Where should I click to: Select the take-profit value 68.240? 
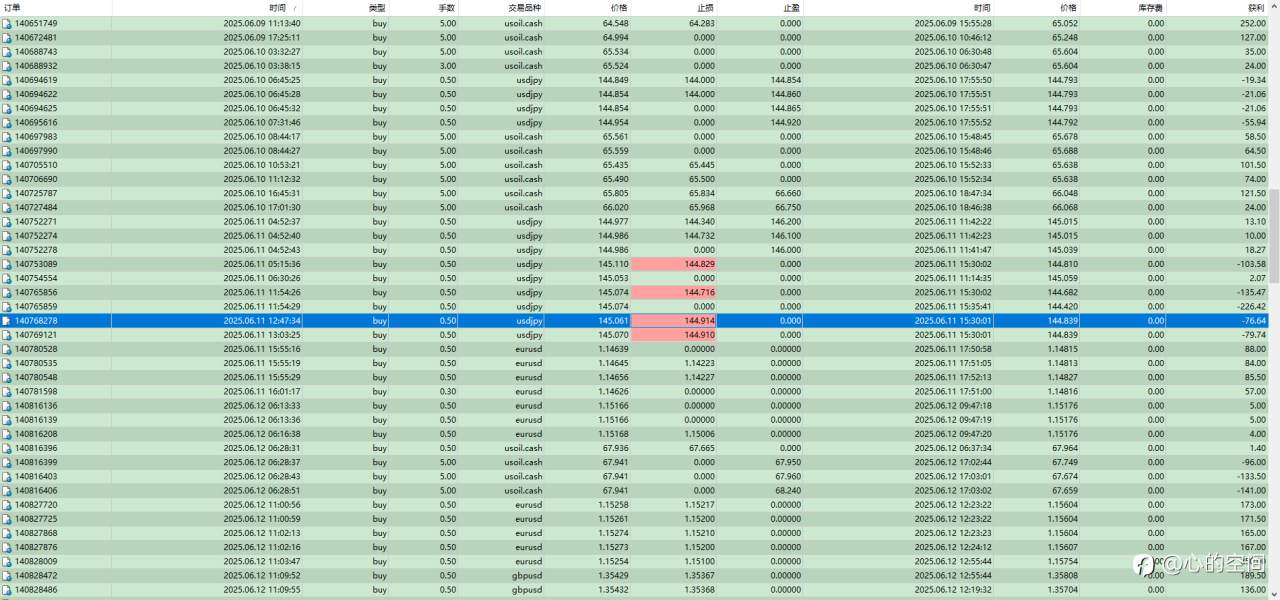[788, 491]
